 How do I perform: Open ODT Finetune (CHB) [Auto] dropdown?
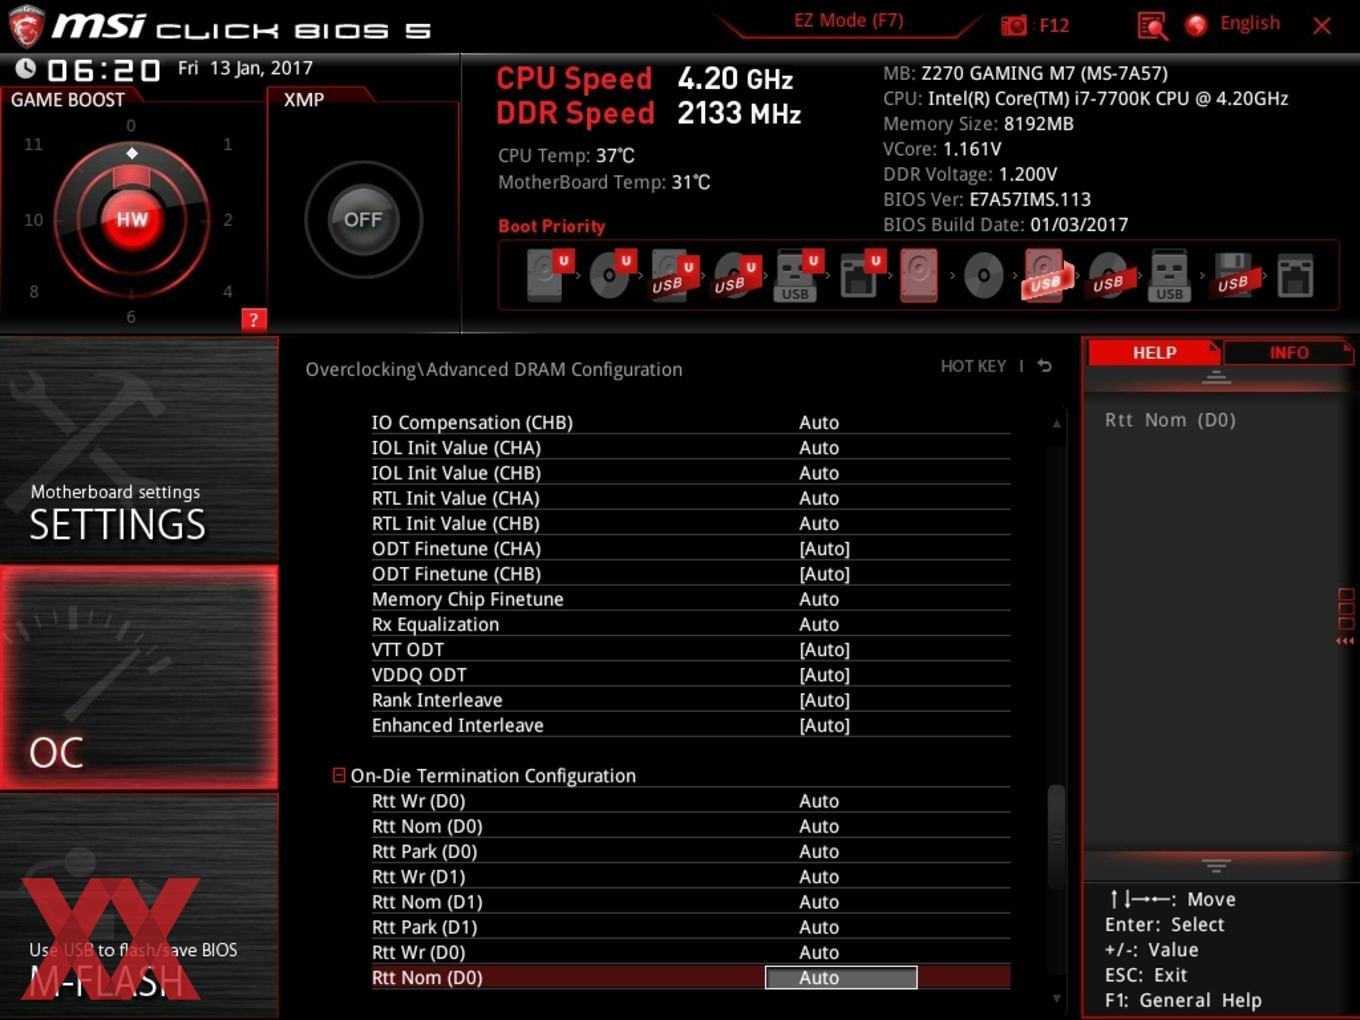tap(825, 574)
